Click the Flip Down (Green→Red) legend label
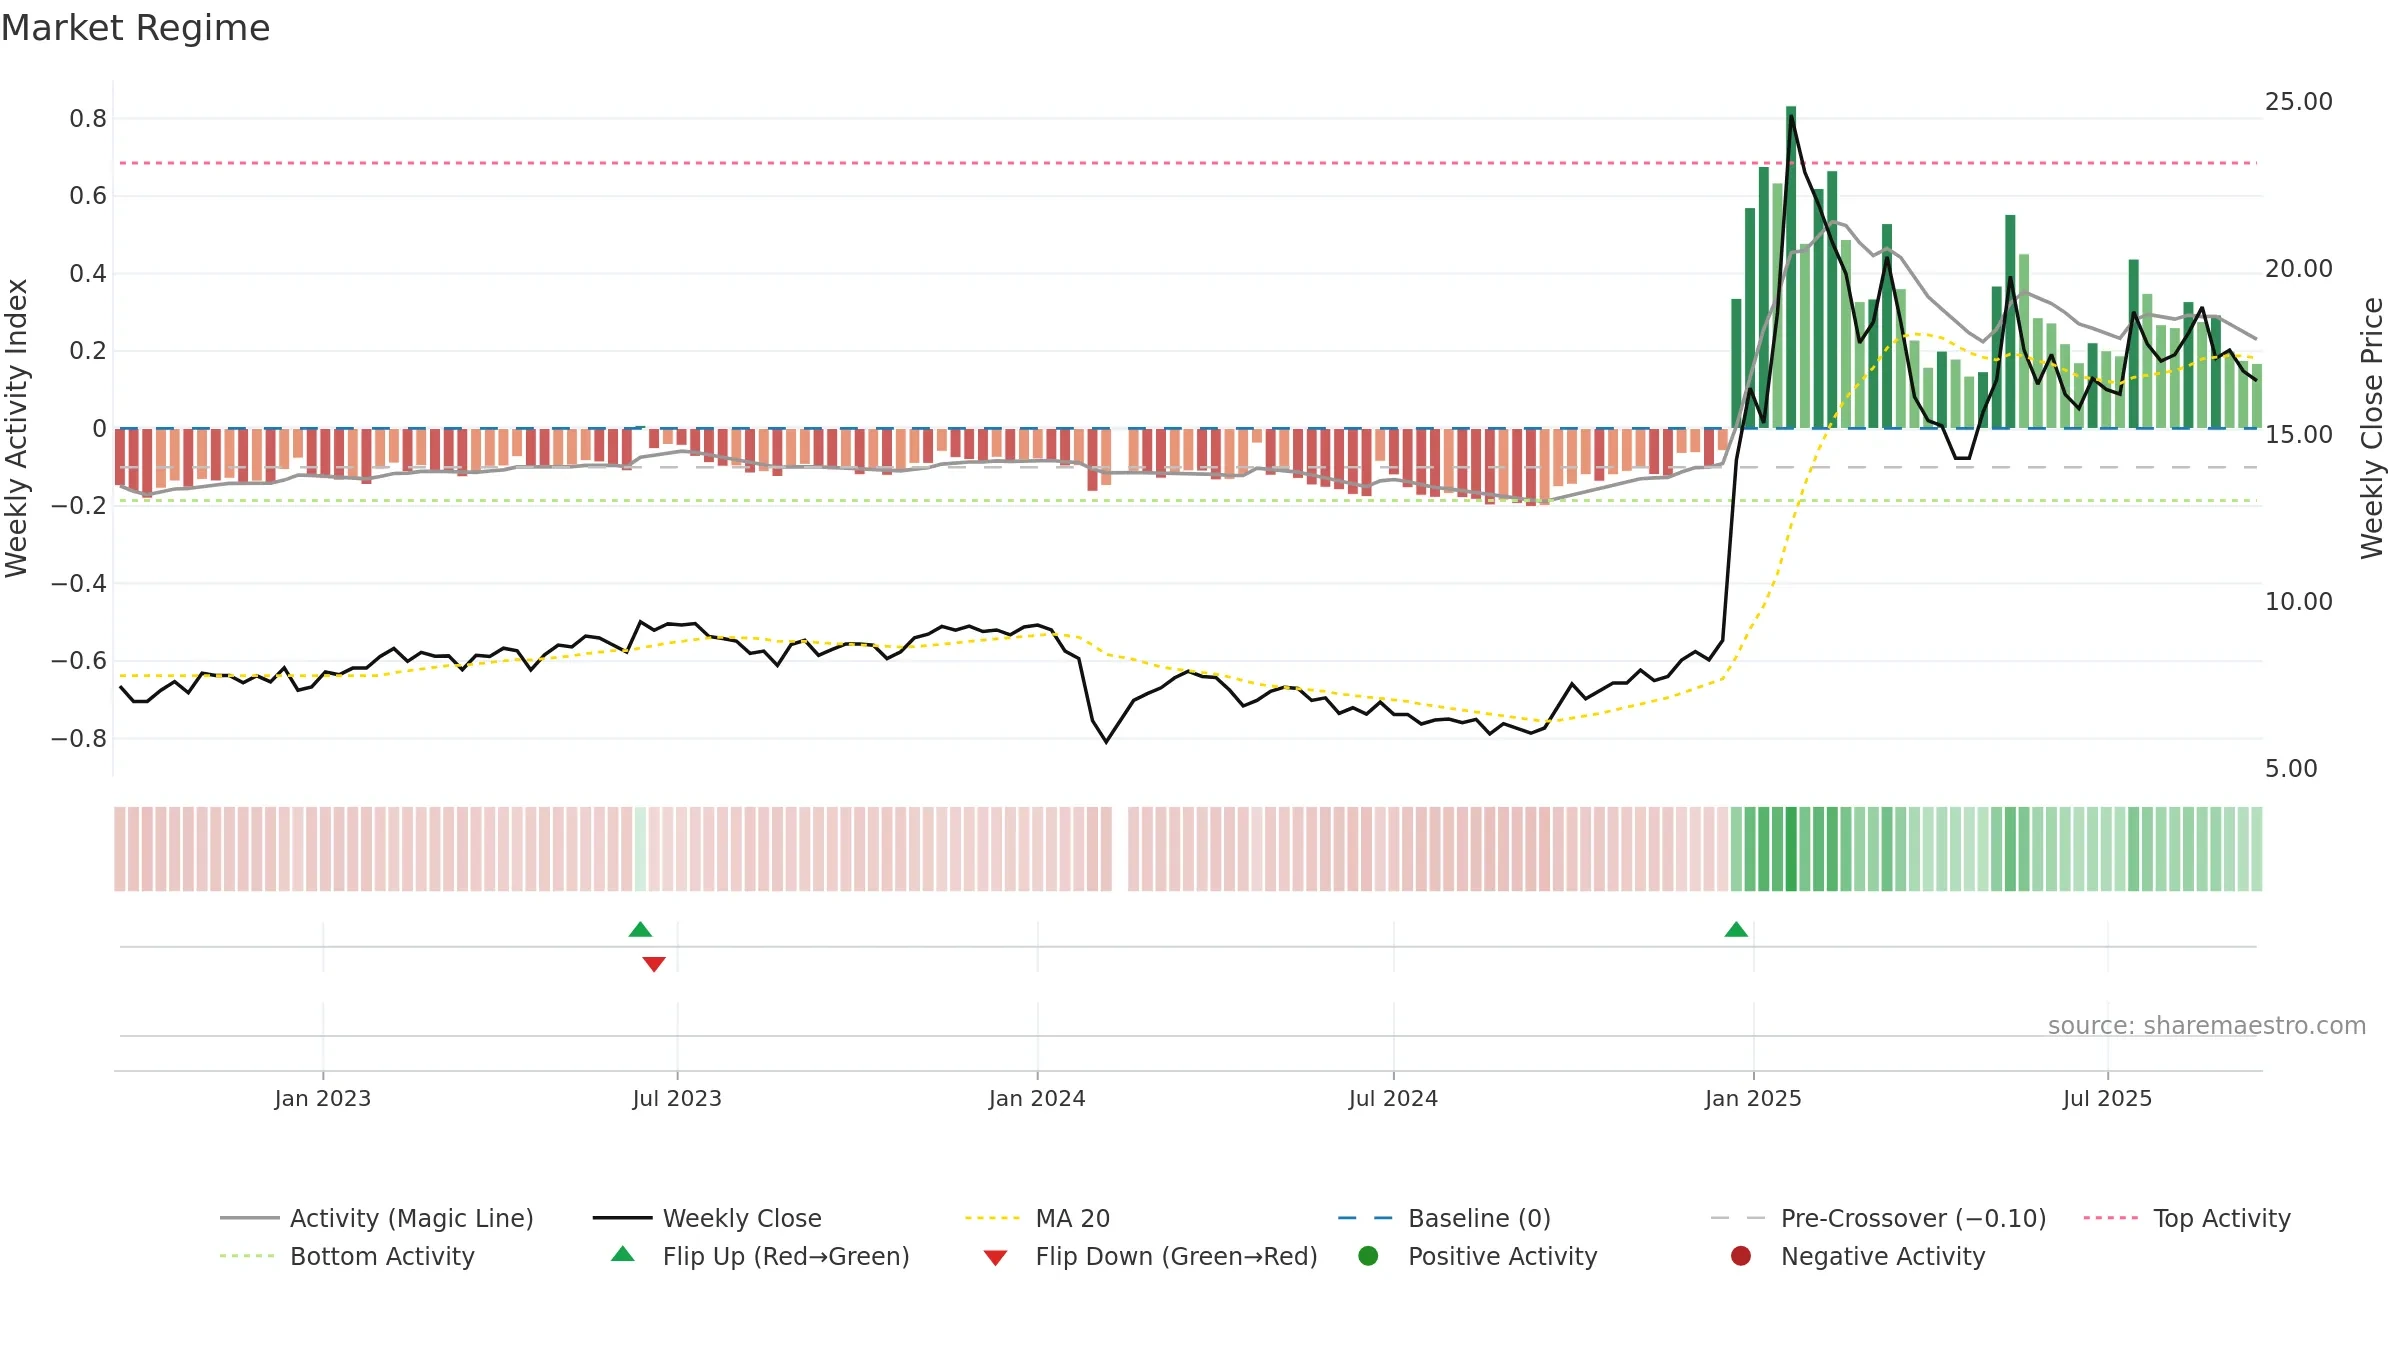The image size is (2400, 1350). (x=1176, y=1256)
